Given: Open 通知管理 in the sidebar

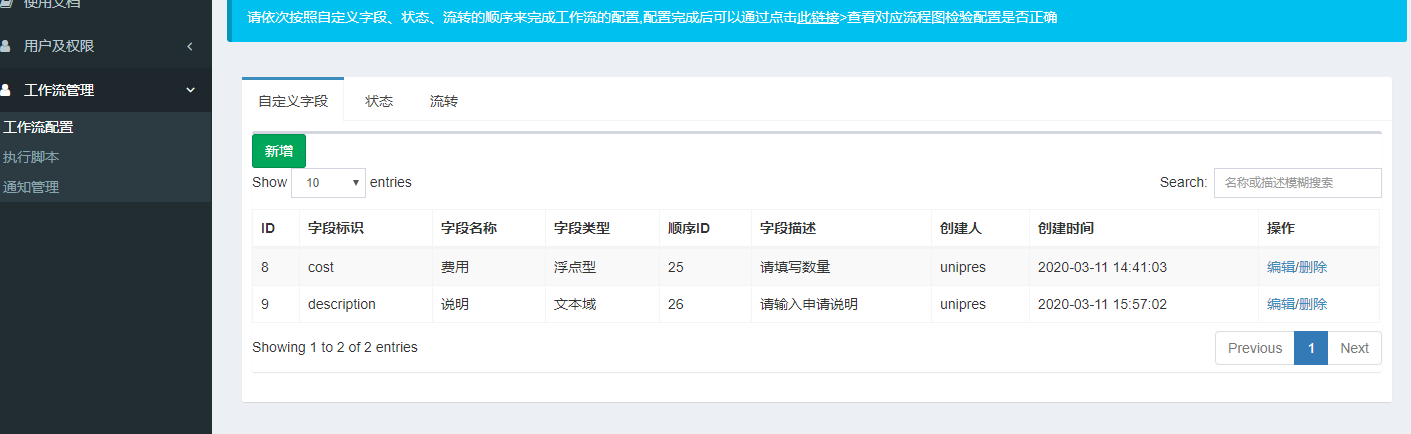Looking at the screenshot, I should [31, 187].
